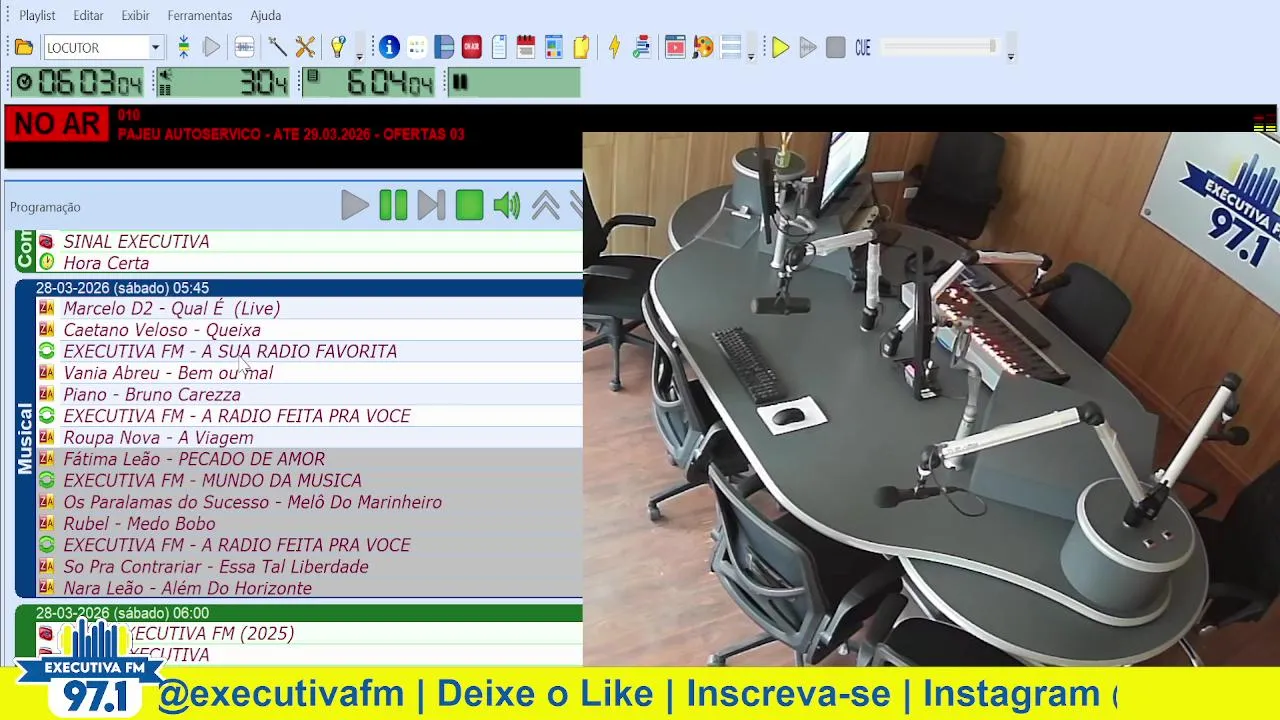Select Rubel - Medo Bobo

tap(309, 523)
